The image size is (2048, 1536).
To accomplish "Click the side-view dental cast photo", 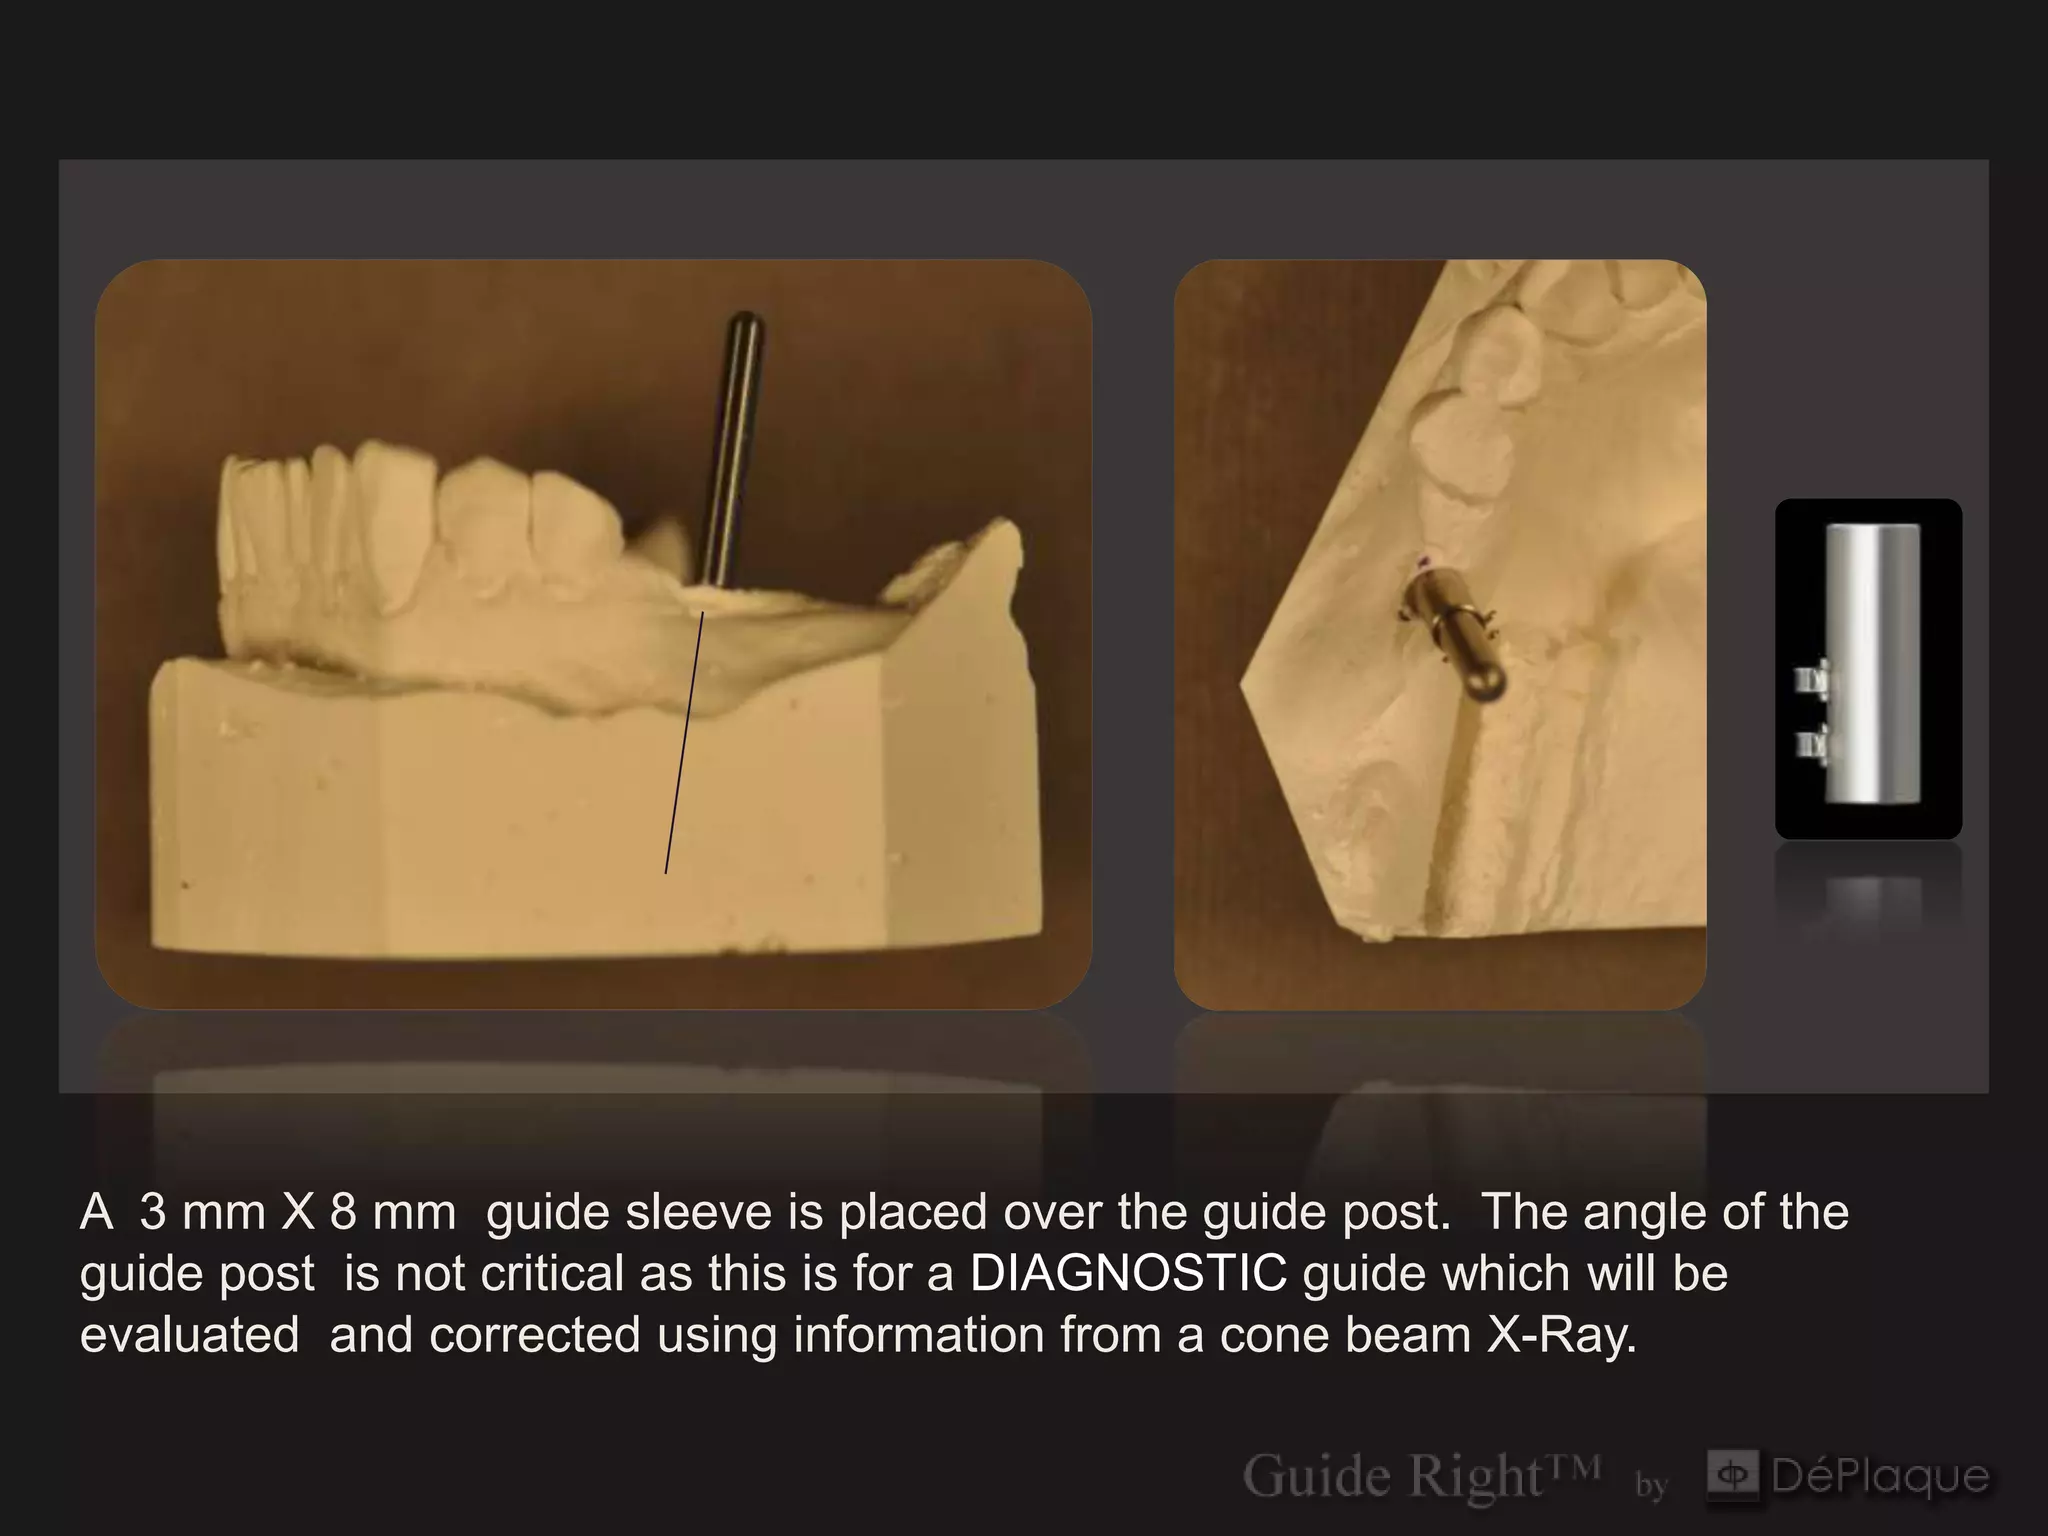I will click(593, 634).
